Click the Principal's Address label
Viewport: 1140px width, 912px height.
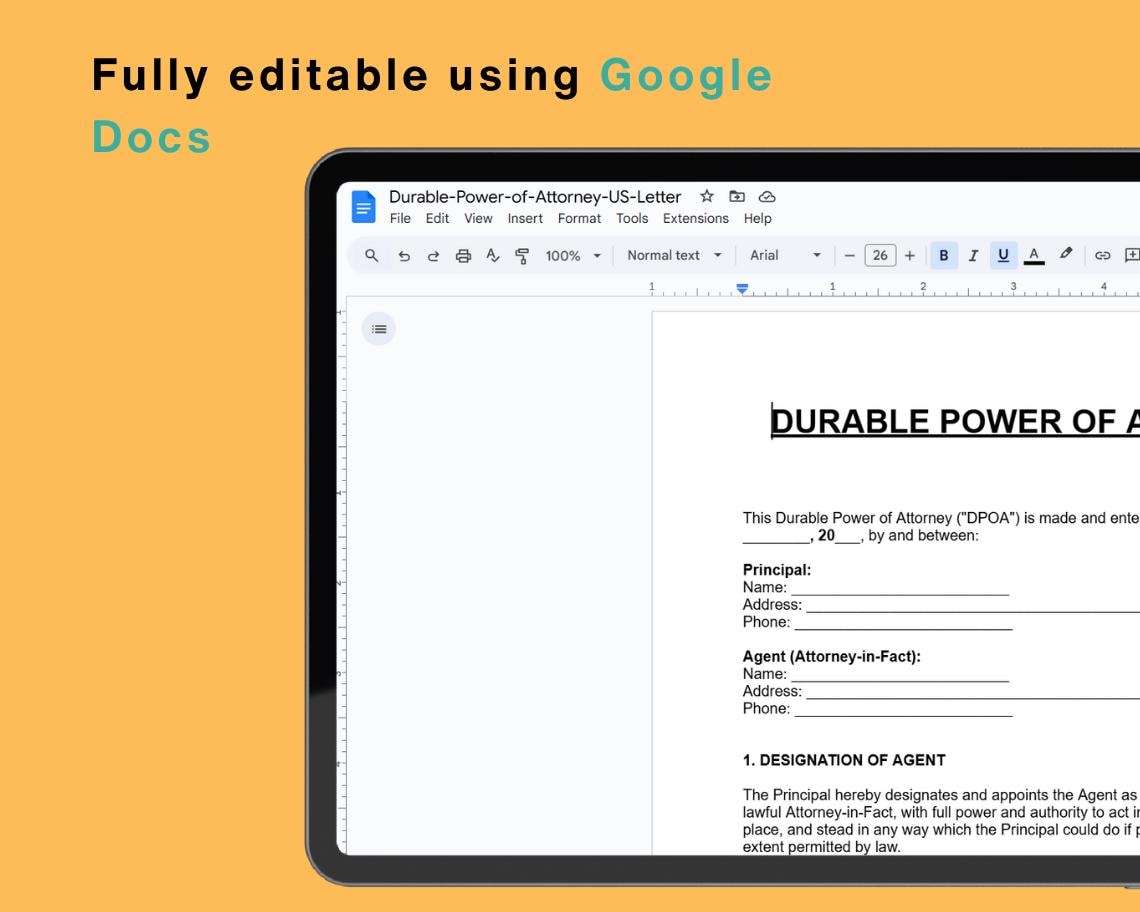(772, 605)
